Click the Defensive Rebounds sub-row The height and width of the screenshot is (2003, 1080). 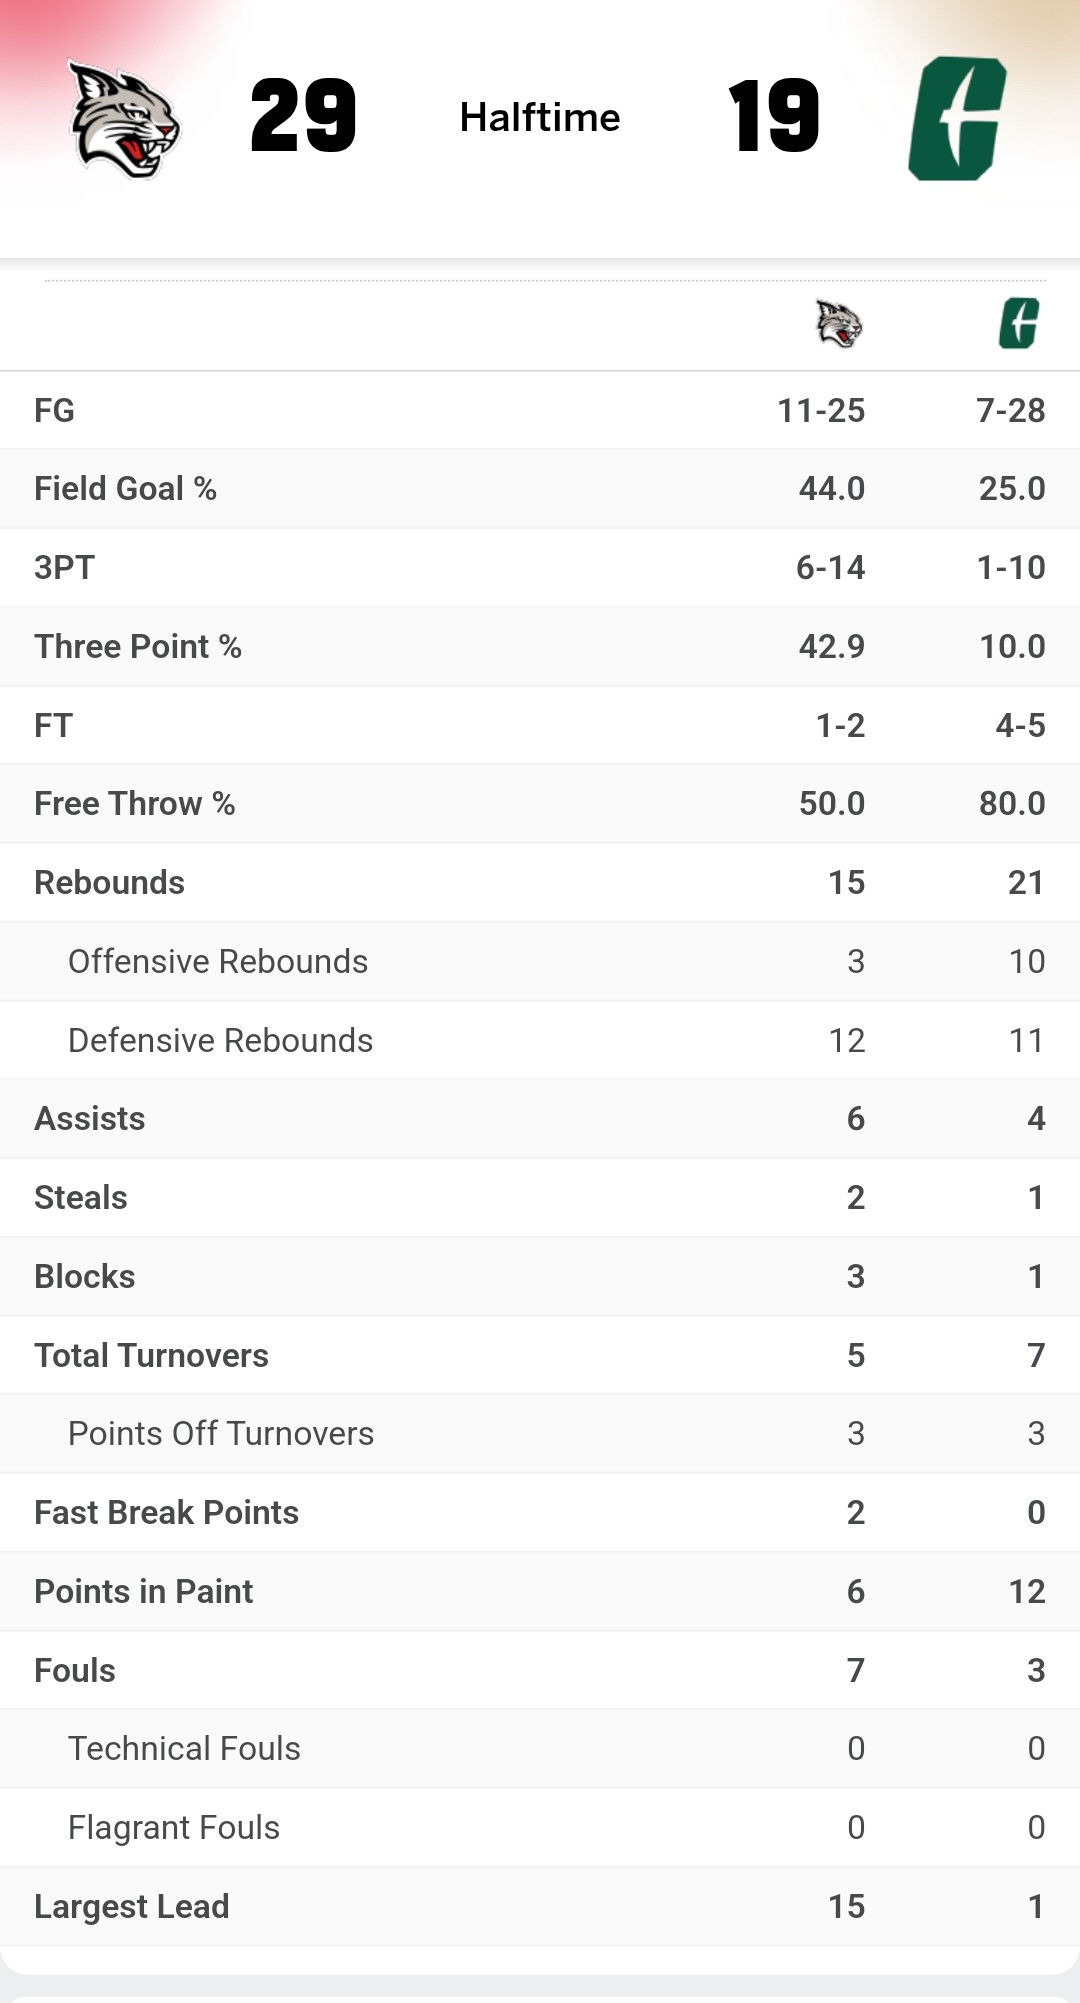click(x=220, y=1041)
